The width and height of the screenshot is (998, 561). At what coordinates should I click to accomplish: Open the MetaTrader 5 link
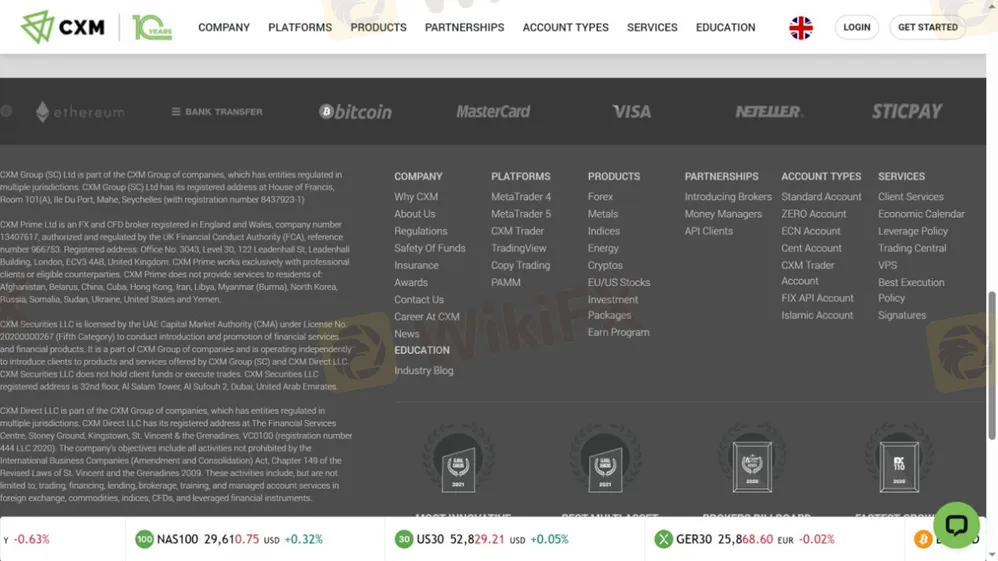[x=521, y=214]
